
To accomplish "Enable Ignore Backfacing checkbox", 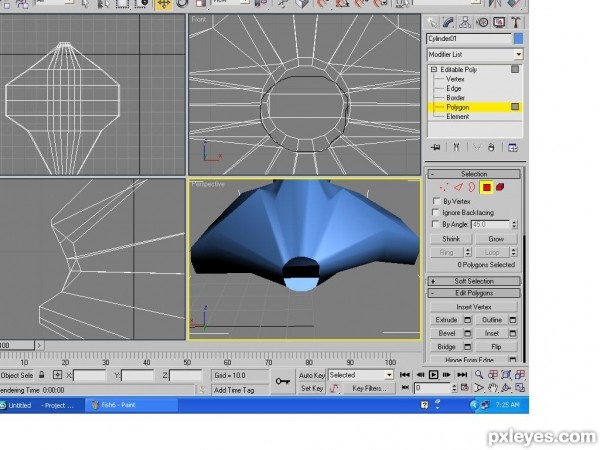I will tap(435, 212).
